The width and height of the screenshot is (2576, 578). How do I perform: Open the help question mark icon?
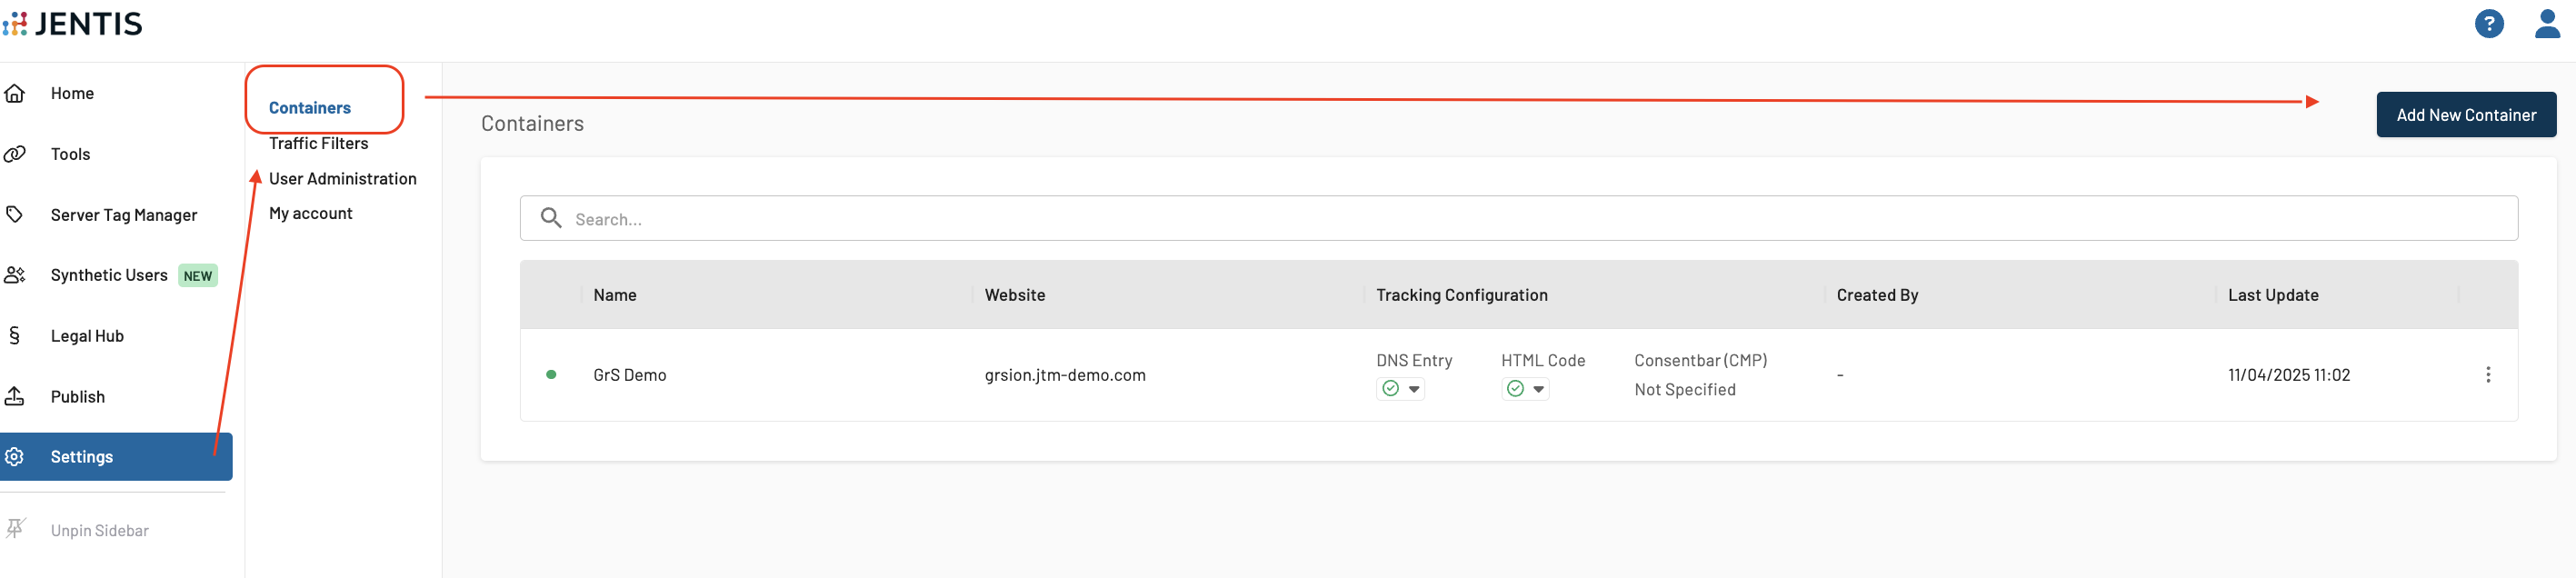(2488, 23)
